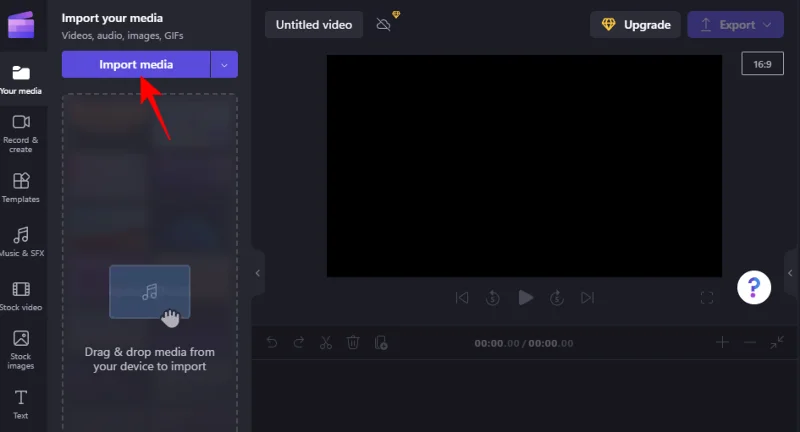800x432 pixels.
Task: Enter fullscreen preview mode
Action: 707,297
